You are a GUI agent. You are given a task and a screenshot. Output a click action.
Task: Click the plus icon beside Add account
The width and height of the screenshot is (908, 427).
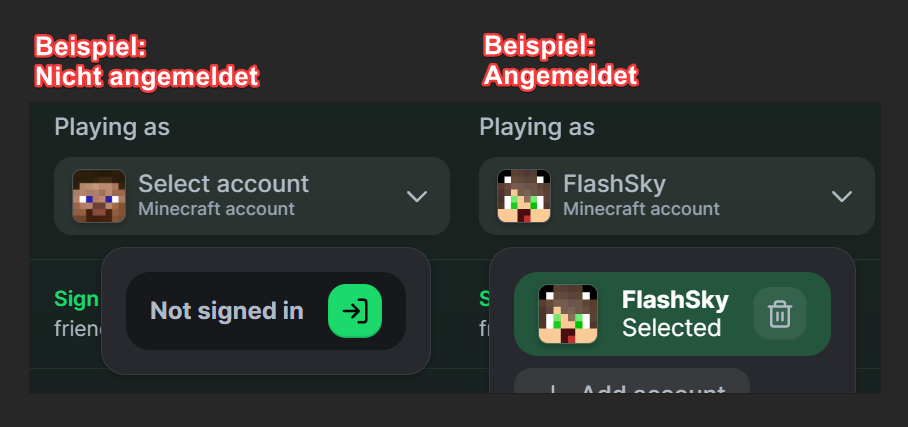(553, 390)
